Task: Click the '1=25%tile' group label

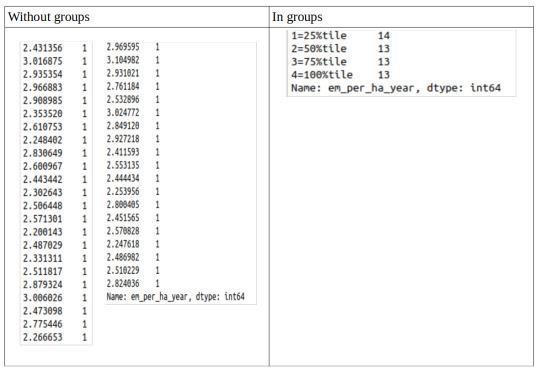Action: click(319, 35)
